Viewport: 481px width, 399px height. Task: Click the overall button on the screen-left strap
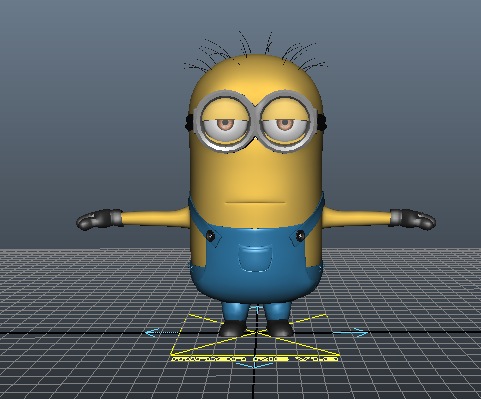click(210, 235)
